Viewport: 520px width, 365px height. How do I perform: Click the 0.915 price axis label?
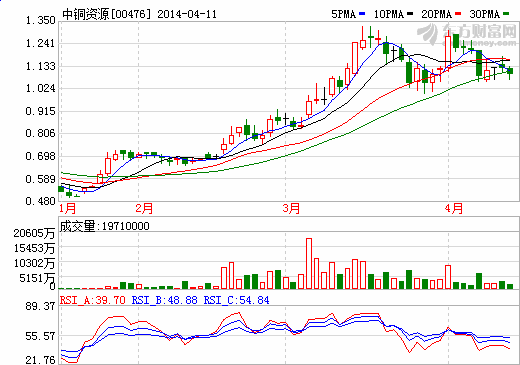pos(41,111)
